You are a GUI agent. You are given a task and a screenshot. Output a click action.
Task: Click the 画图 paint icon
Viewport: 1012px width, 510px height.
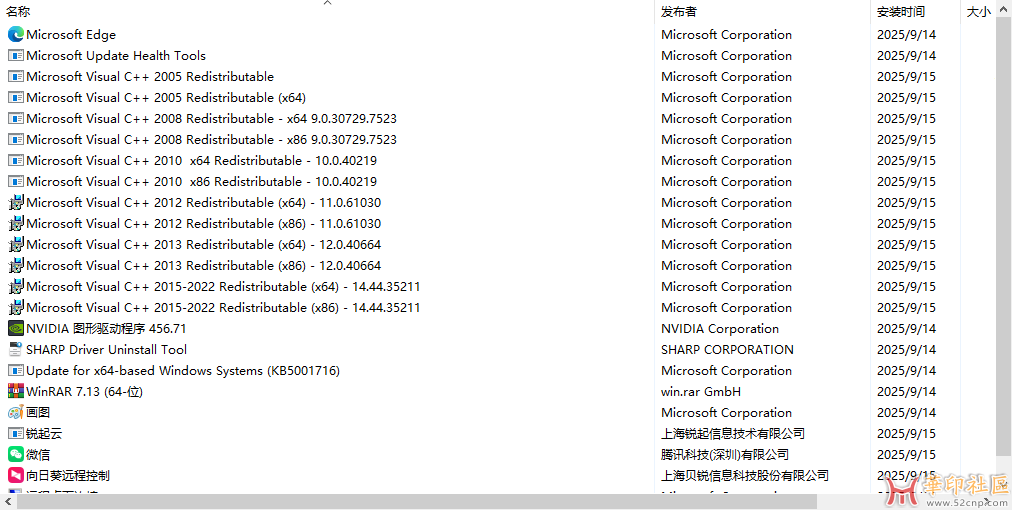click(x=15, y=413)
